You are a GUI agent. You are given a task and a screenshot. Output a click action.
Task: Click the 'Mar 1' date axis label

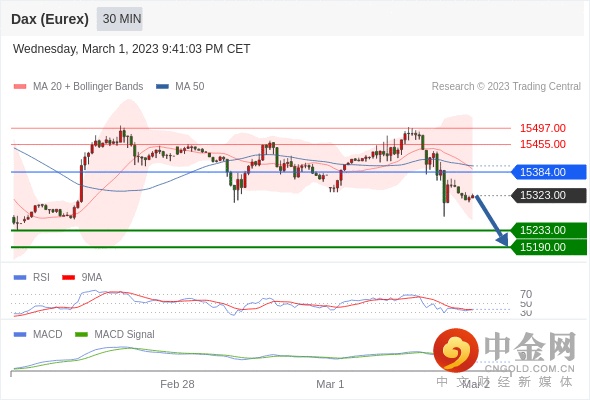pyautogui.click(x=330, y=384)
